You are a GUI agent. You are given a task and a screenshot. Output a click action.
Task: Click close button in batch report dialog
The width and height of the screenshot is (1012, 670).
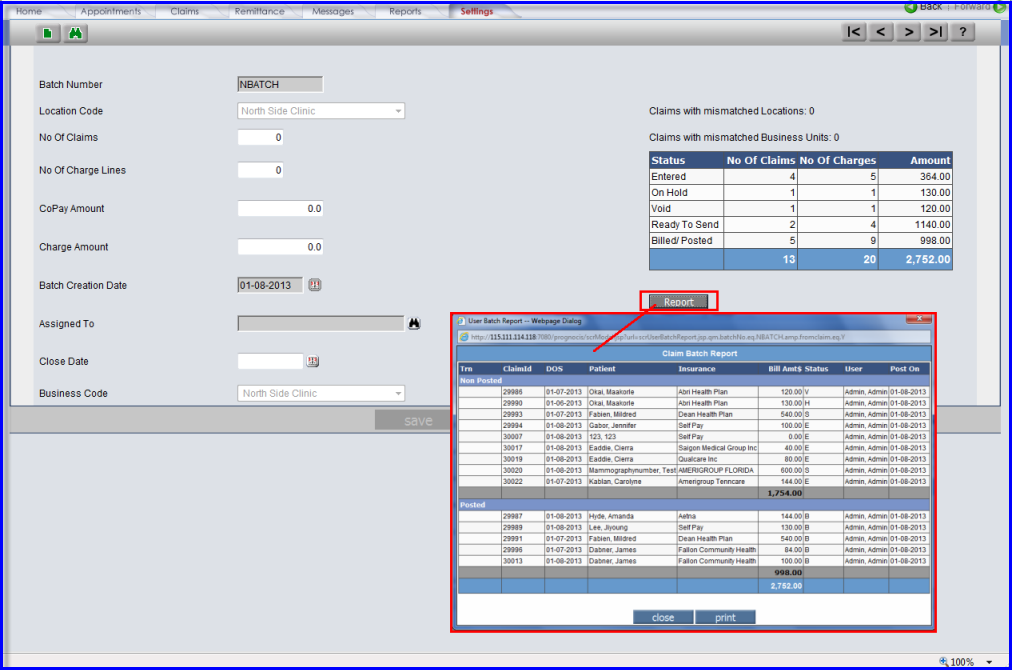pyautogui.click(x=663, y=618)
